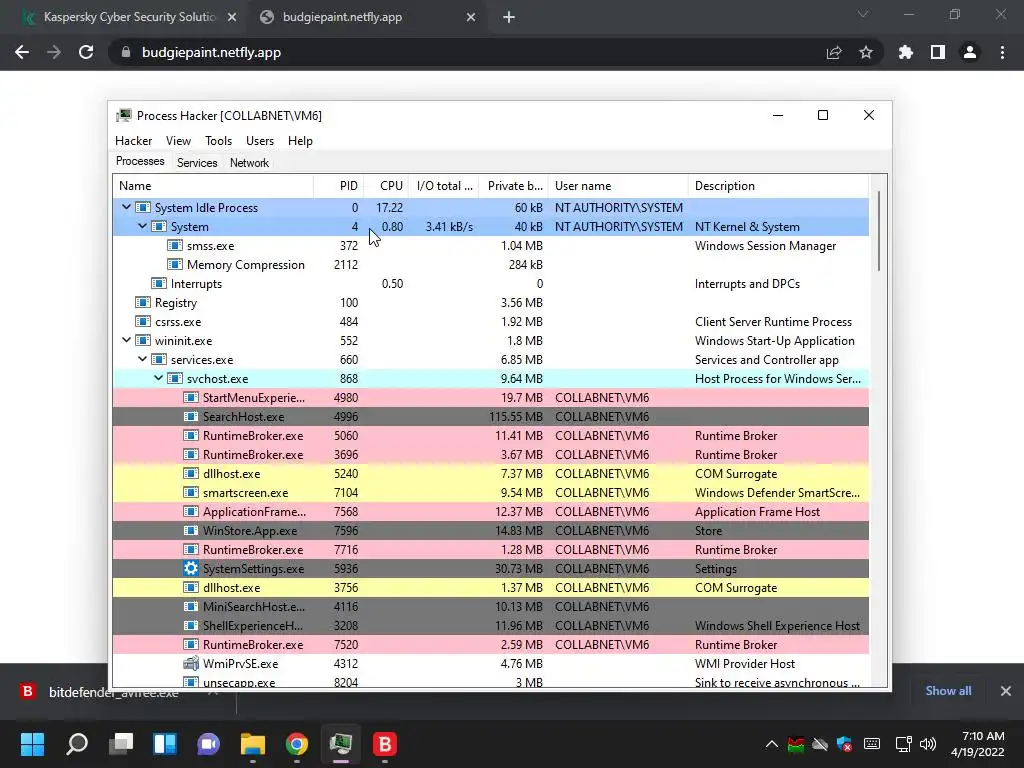Screen dimensions: 1024x768
Task: Select the dllhost.exe PID 5240 row
Action: 490,473
